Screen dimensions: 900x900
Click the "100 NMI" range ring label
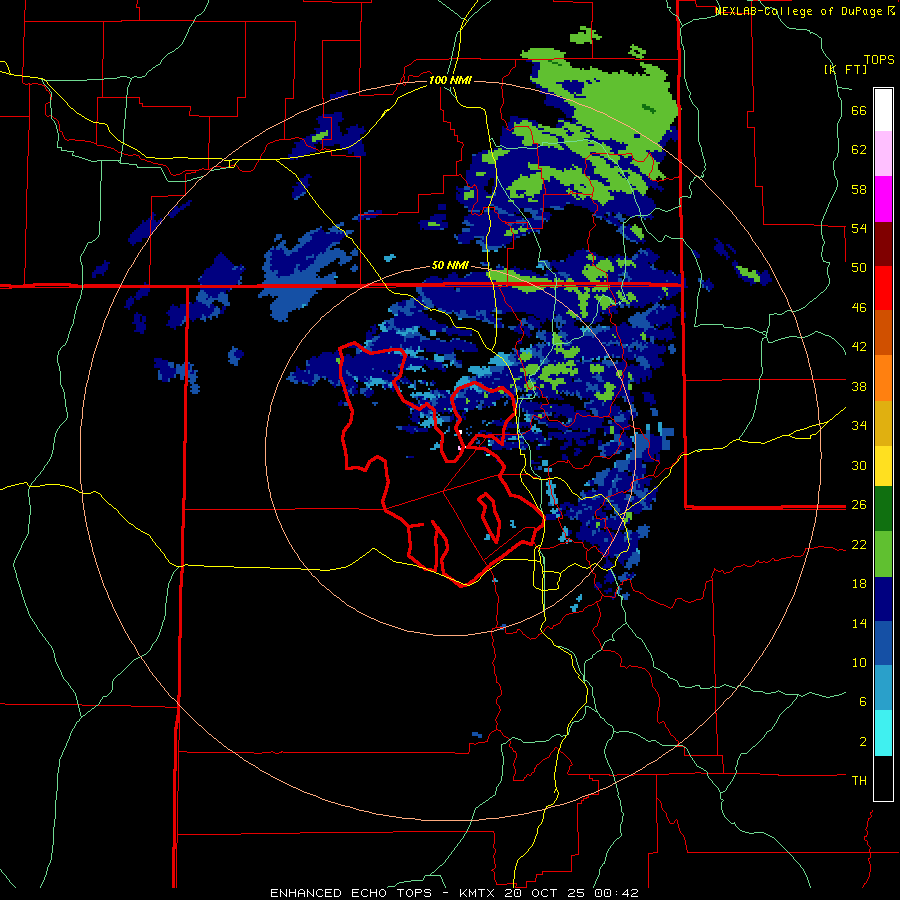tap(450, 80)
